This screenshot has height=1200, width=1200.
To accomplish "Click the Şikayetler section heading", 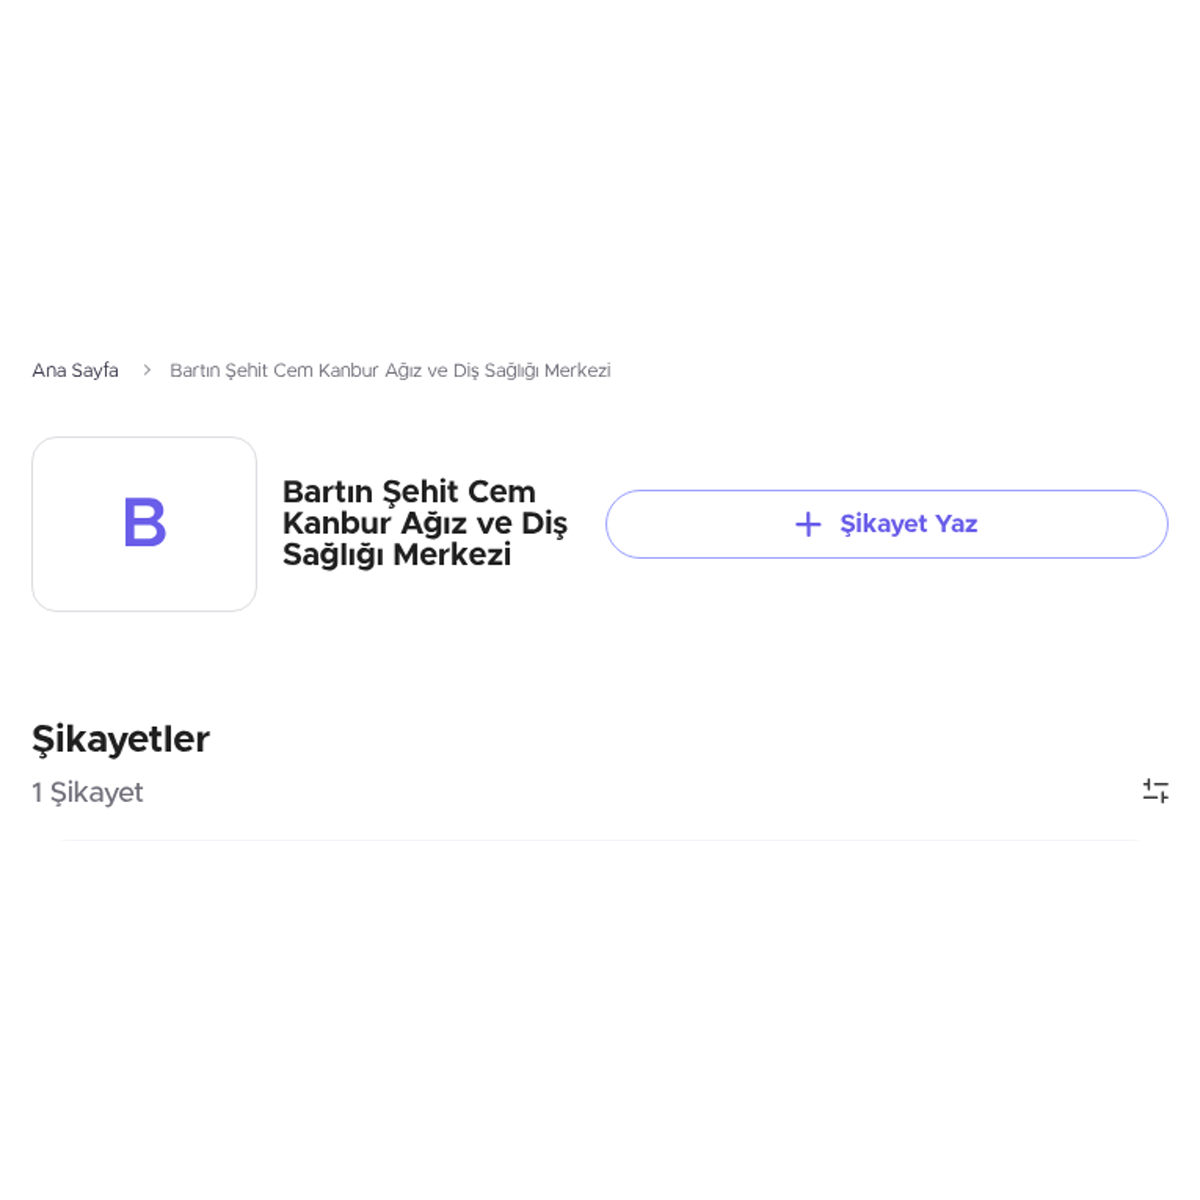I will pyautogui.click(x=121, y=739).
